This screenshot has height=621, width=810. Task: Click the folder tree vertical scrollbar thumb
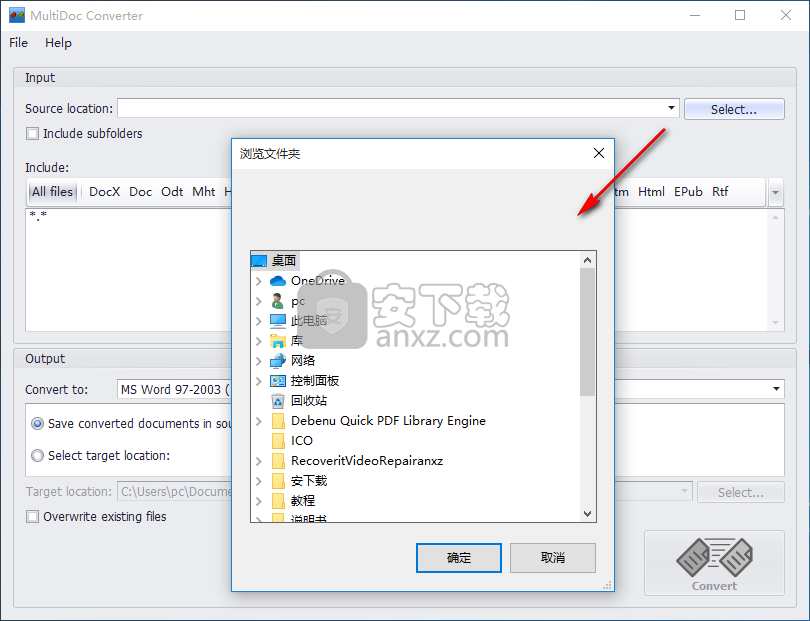(x=587, y=332)
